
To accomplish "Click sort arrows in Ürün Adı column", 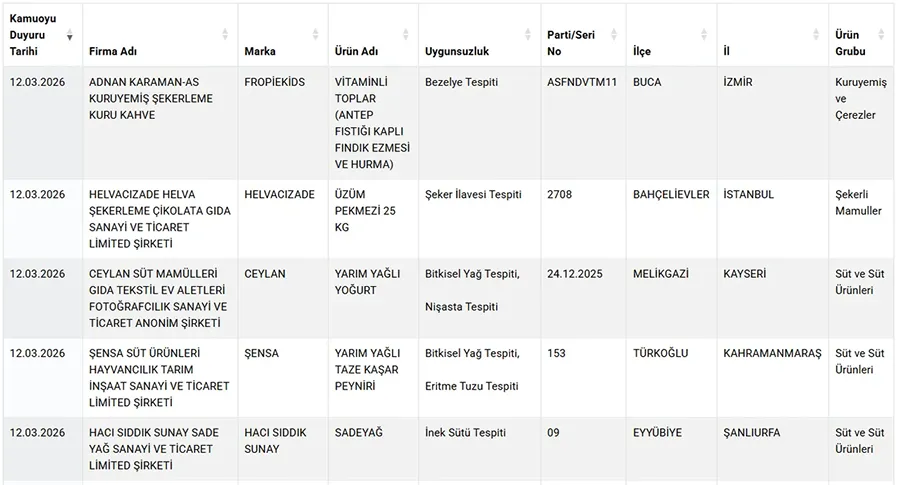I will 408,35.
